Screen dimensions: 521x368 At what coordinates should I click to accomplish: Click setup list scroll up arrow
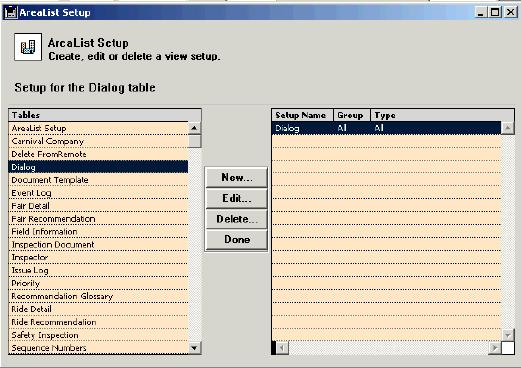[x=508, y=128]
